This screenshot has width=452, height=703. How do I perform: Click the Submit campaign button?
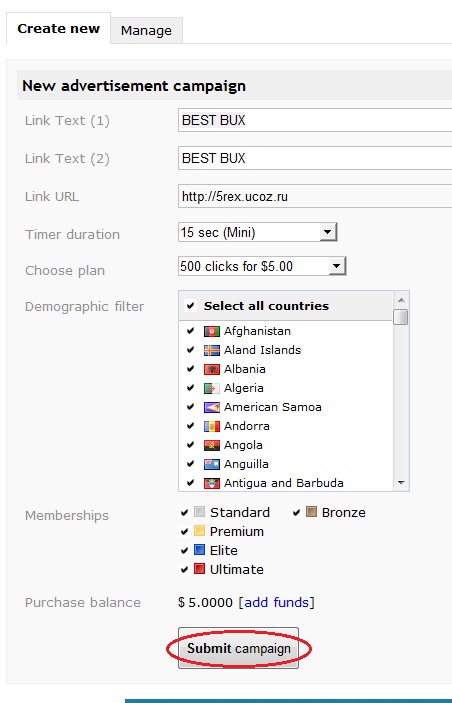[239, 648]
